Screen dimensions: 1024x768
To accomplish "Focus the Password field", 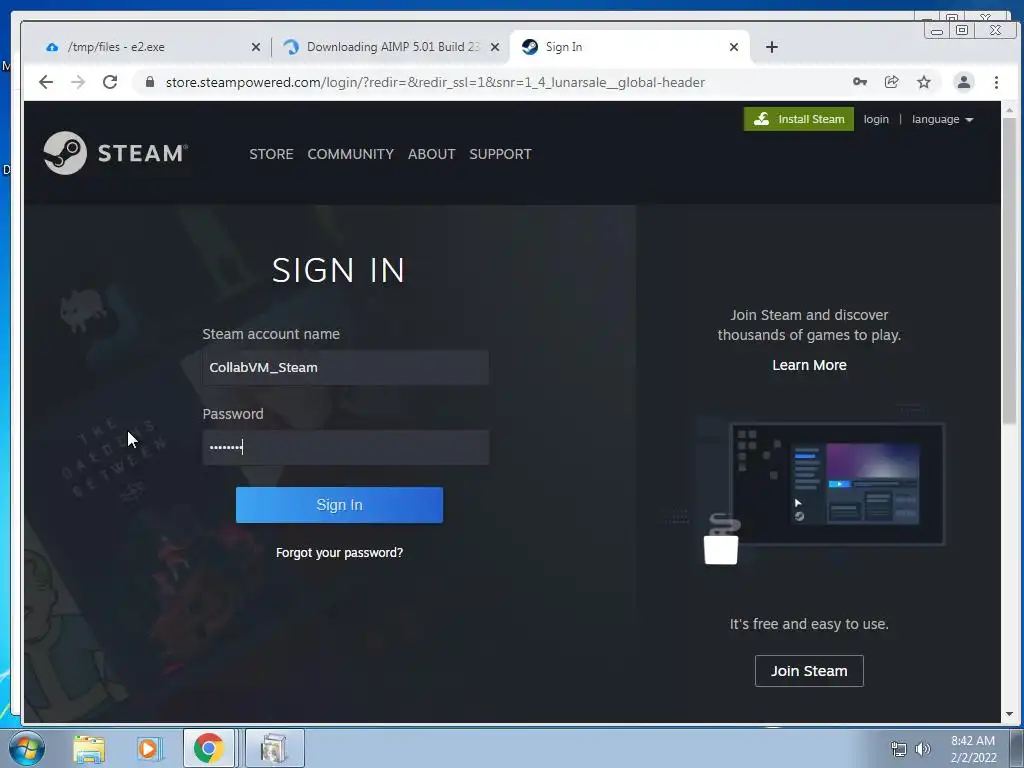I will coord(345,447).
